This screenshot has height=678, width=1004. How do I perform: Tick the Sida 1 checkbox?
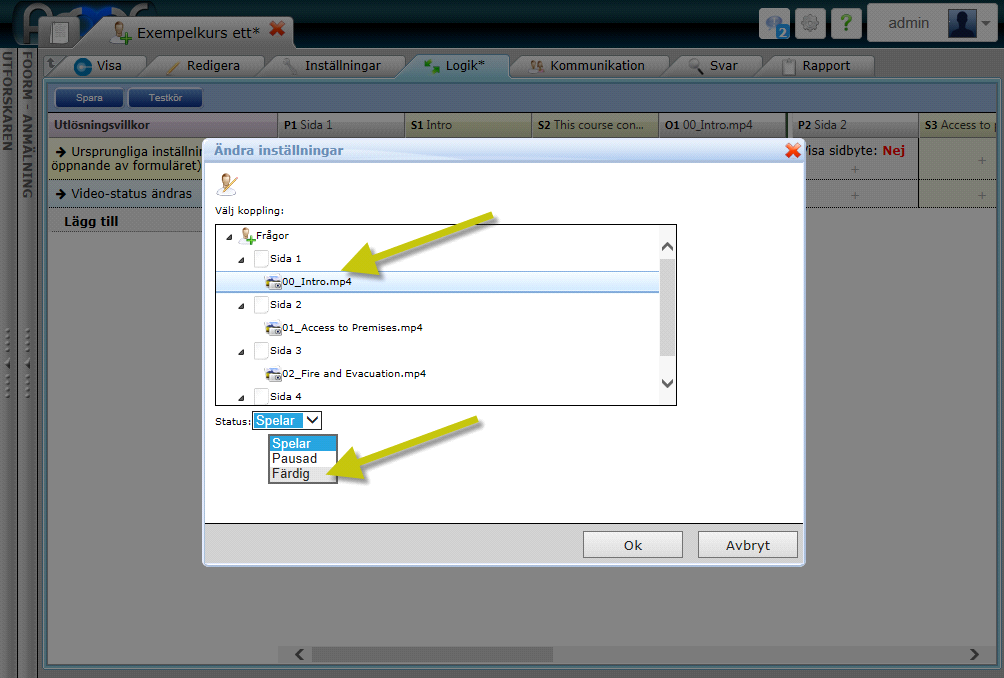pyautogui.click(x=261, y=259)
